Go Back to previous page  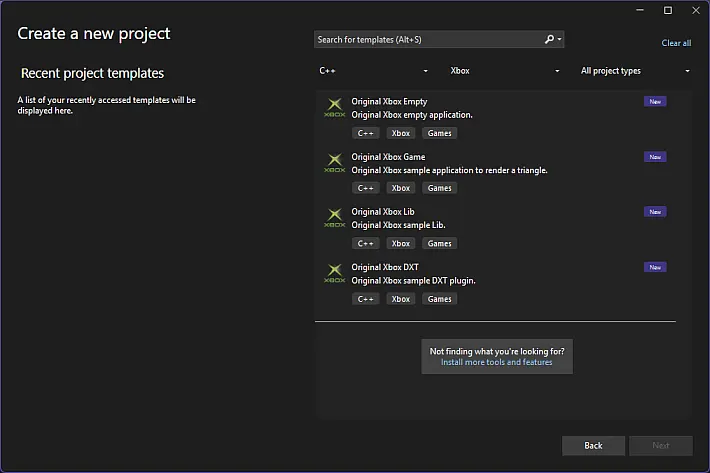tap(593, 445)
